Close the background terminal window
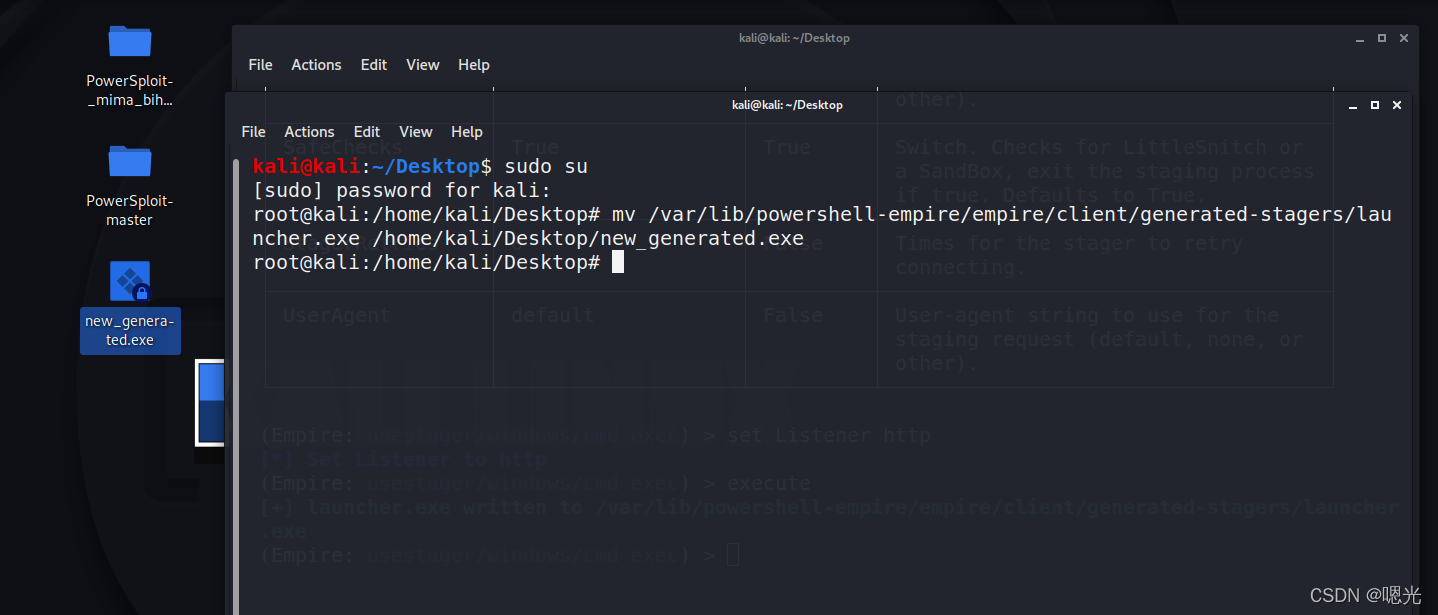Image resolution: width=1438 pixels, height=615 pixels. tap(1404, 38)
